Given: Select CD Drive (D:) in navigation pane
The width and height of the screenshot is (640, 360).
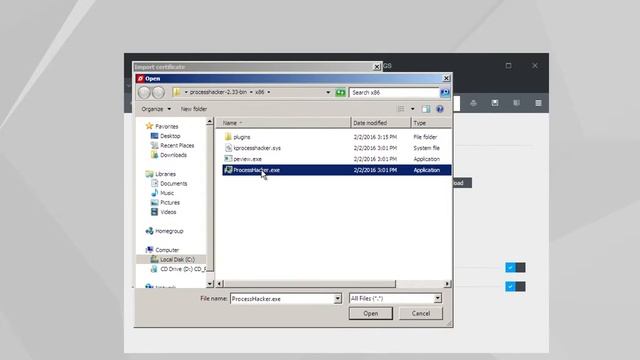Looking at the screenshot, I should tap(183, 269).
